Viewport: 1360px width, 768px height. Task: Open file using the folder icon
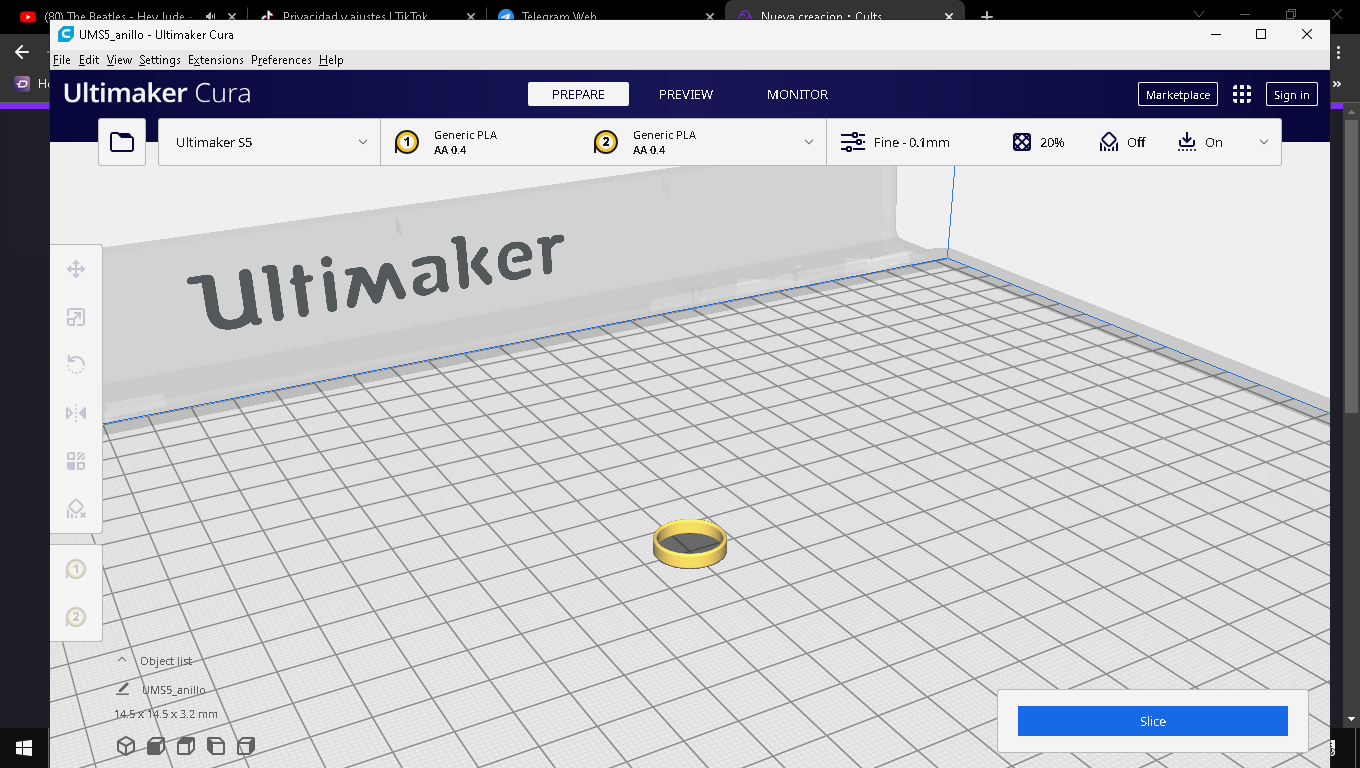pyautogui.click(x=122, y=142)
